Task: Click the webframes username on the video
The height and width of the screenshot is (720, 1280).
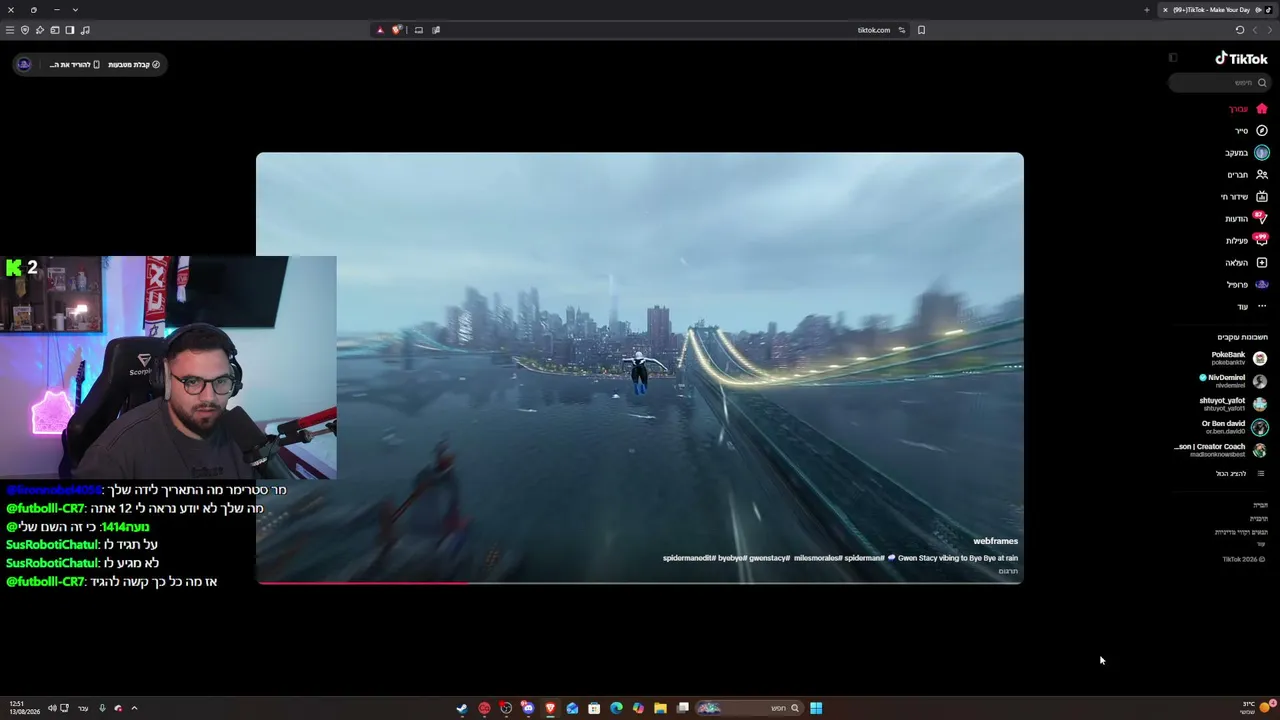Action: [x=995, y=542]
